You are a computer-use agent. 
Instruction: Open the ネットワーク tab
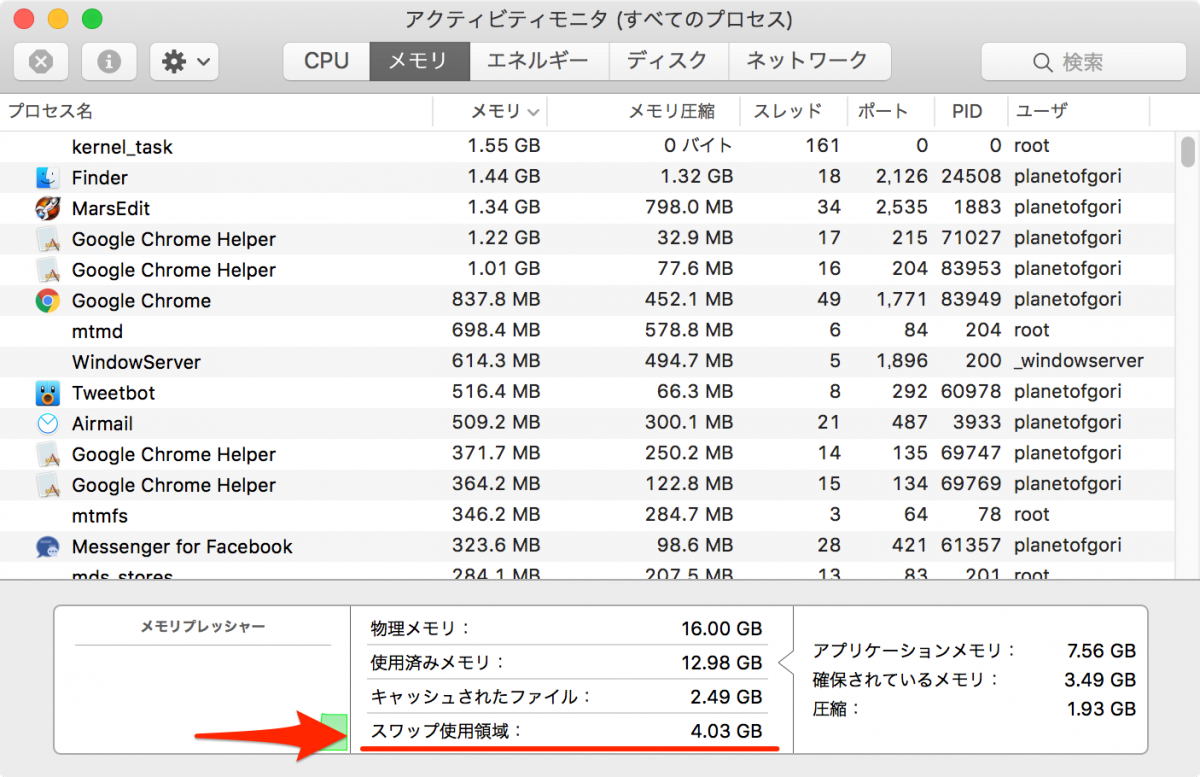pos(807,61)
